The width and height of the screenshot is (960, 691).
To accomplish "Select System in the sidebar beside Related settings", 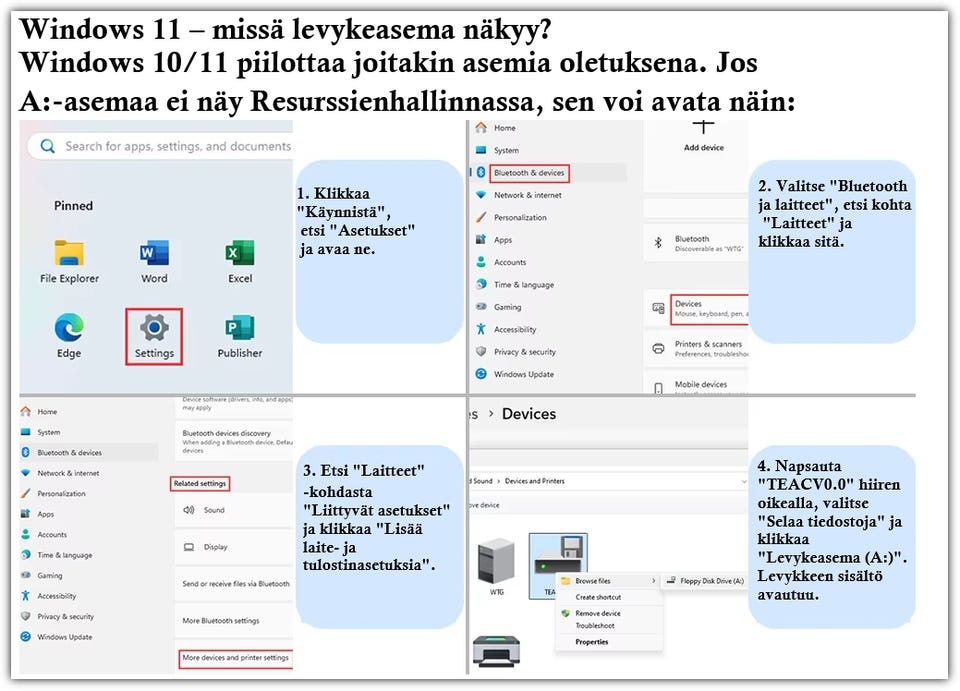I will pos(48,432).
